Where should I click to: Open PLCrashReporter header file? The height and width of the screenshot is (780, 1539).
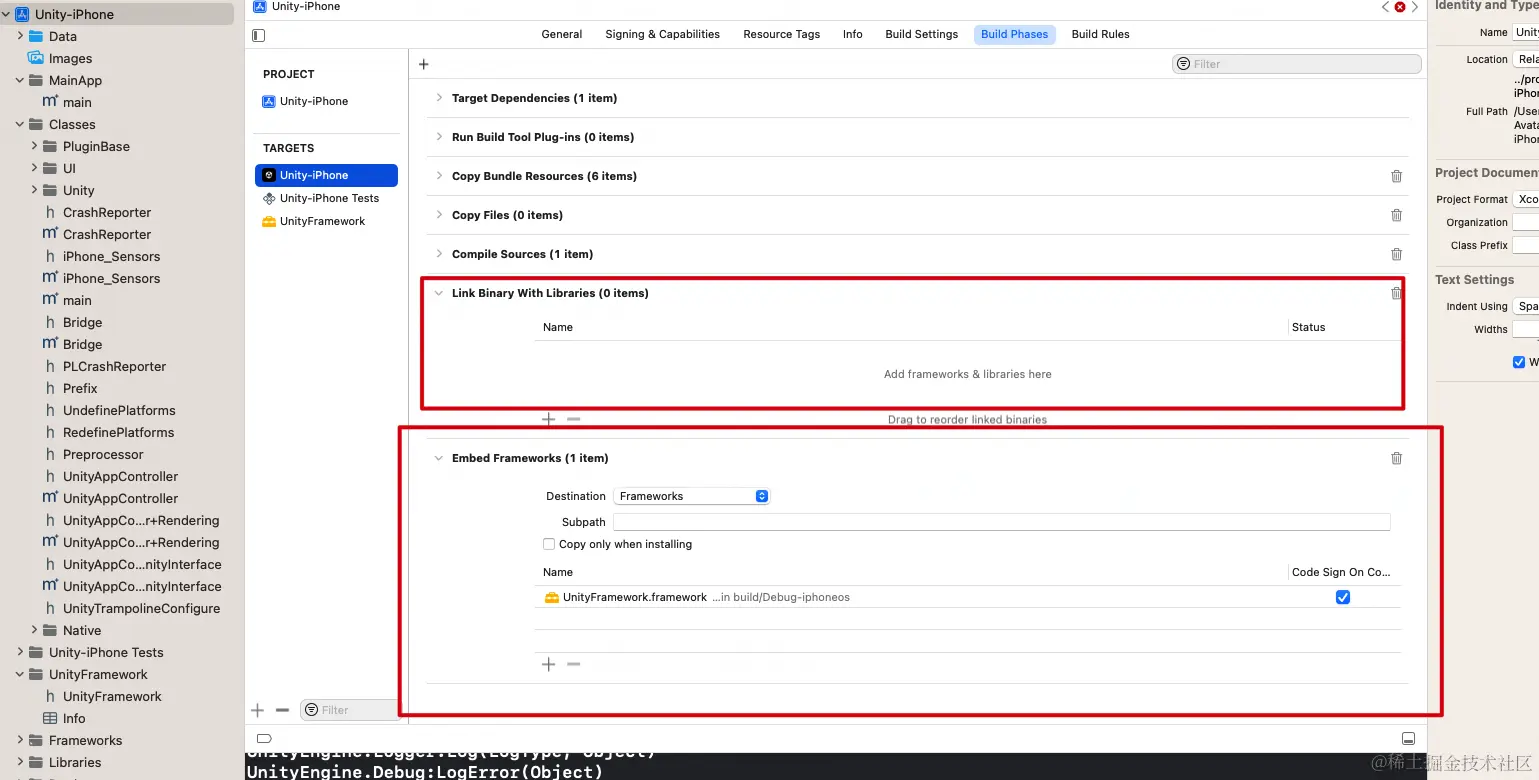click(114, 366)
